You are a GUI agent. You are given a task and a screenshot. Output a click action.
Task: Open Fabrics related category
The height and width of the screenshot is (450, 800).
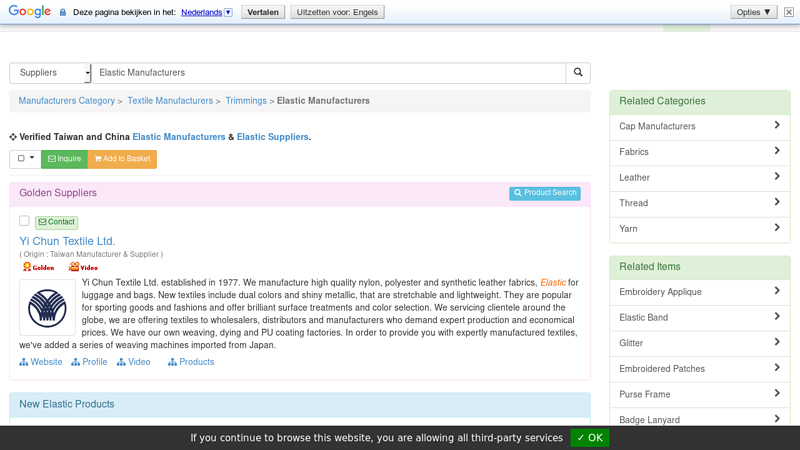699,152
